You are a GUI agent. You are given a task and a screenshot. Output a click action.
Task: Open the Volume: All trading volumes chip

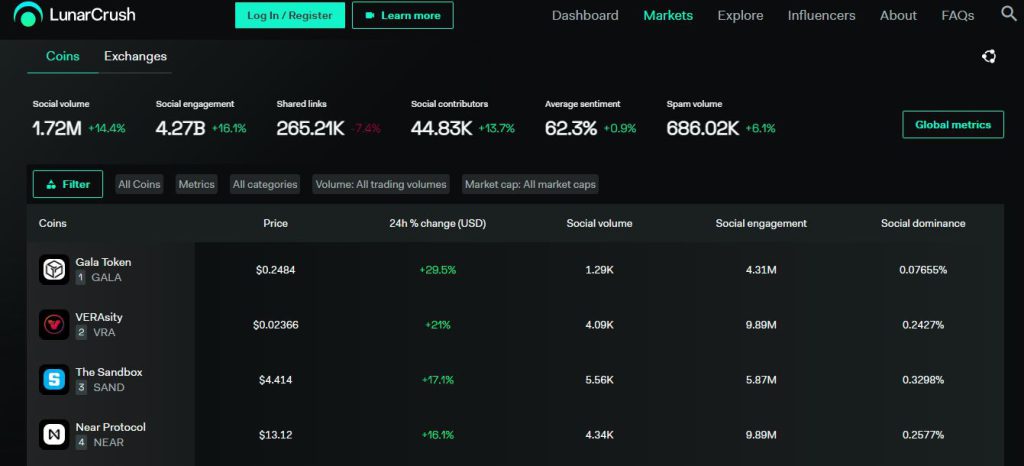(381, 185)
